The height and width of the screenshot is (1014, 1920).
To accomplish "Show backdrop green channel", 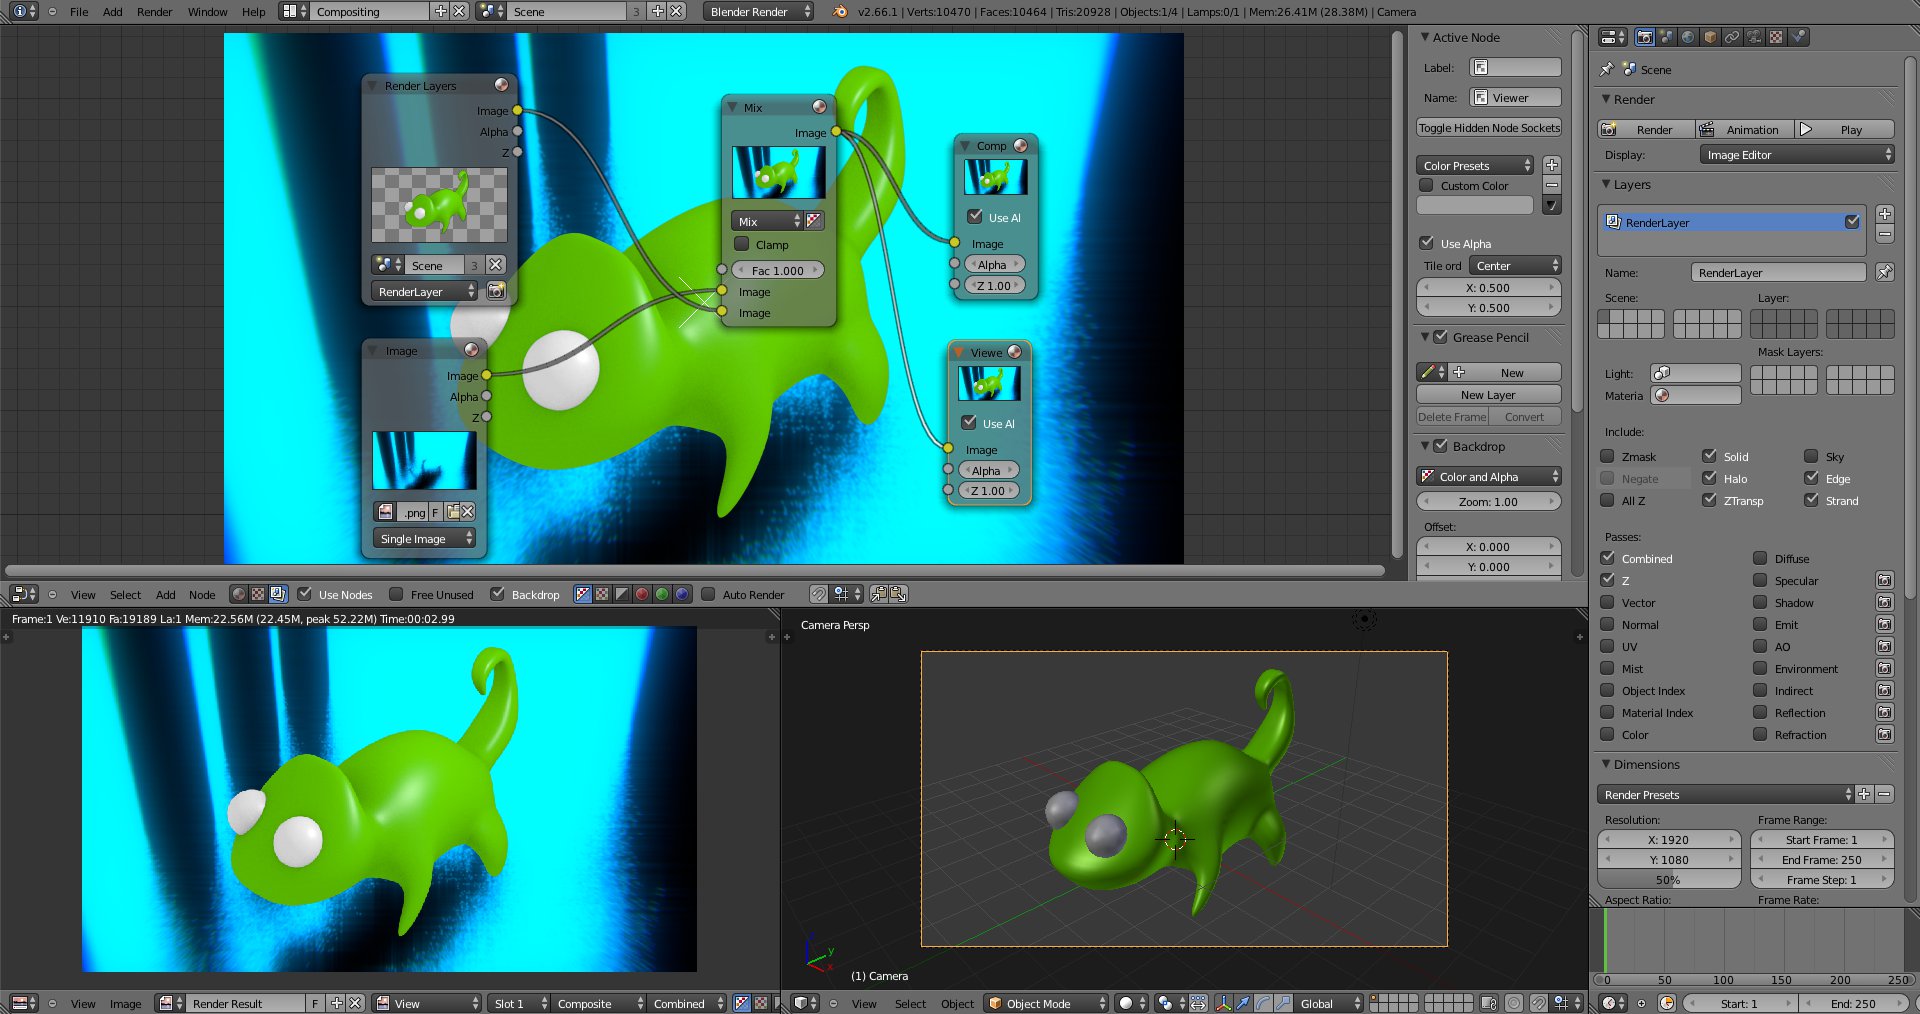I will pos(662,594).
